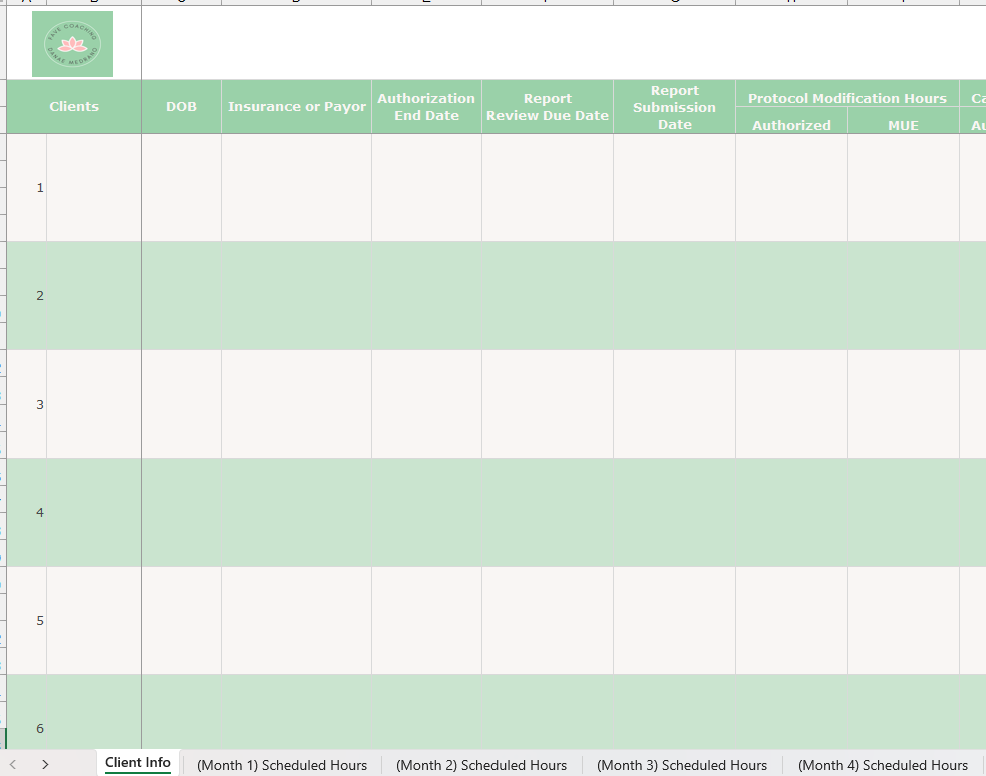Select the client name cell in row 5
The height and width of the screenshot is (776, 986).
tap(93, 620)
